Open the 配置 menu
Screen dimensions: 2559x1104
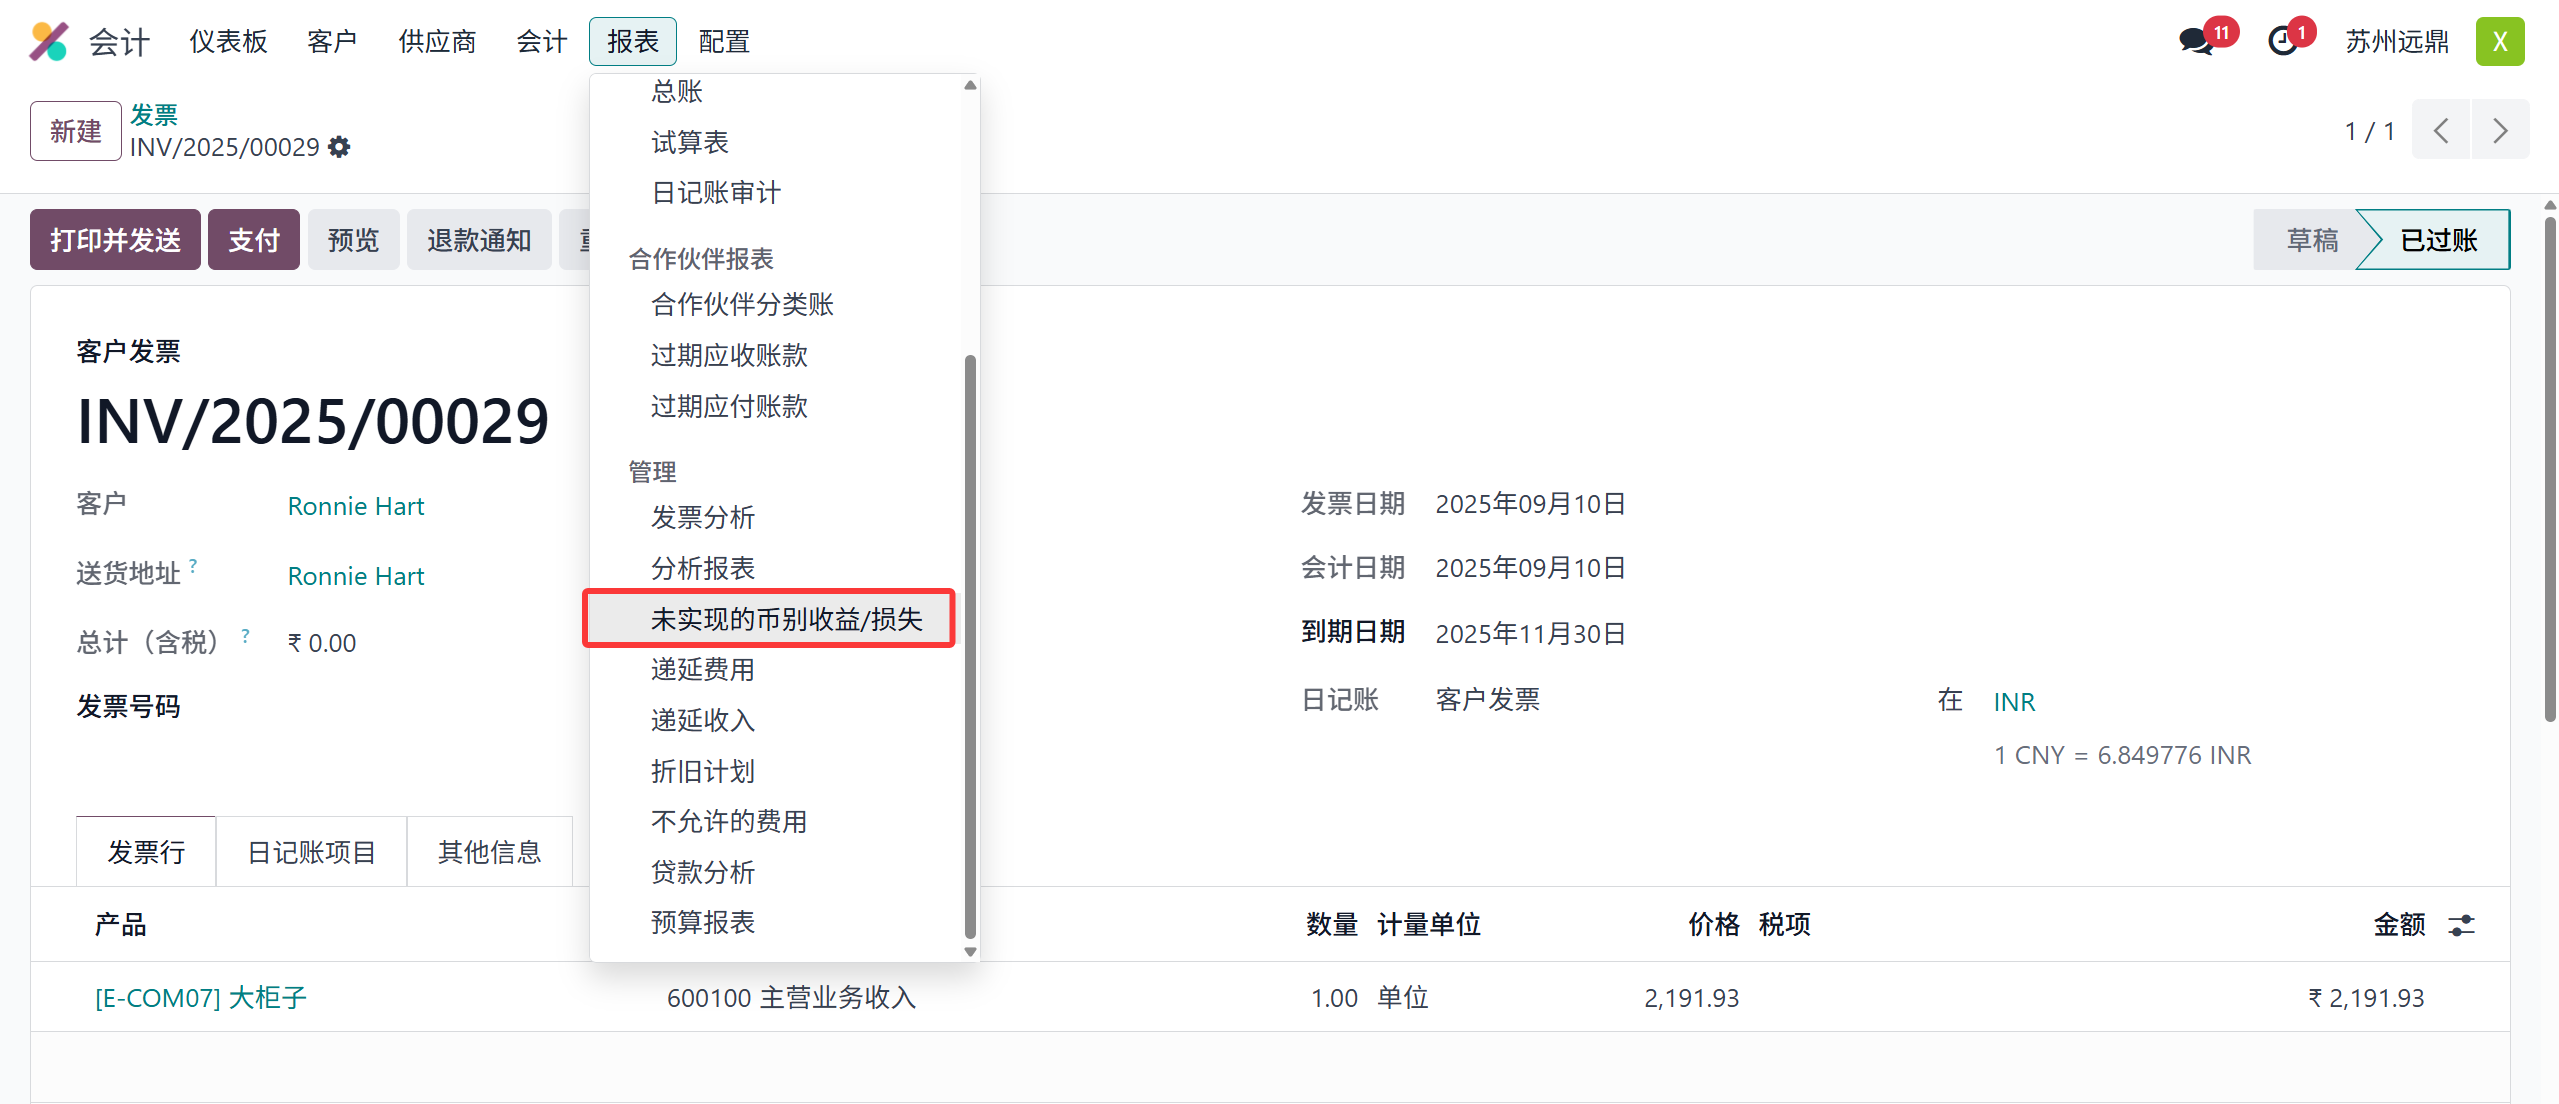(x=724, y=42)
